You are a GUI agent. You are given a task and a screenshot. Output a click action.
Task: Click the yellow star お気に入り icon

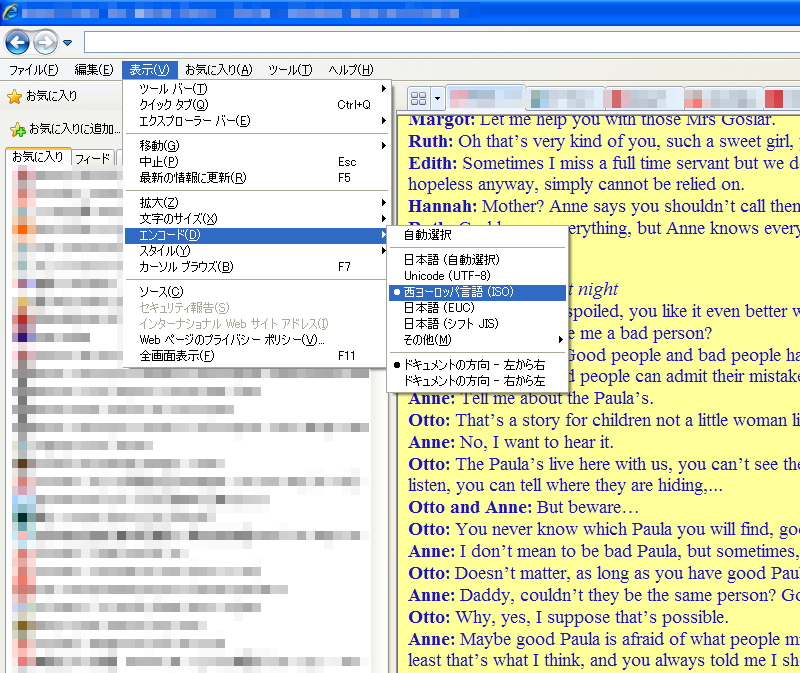point(14,97)
